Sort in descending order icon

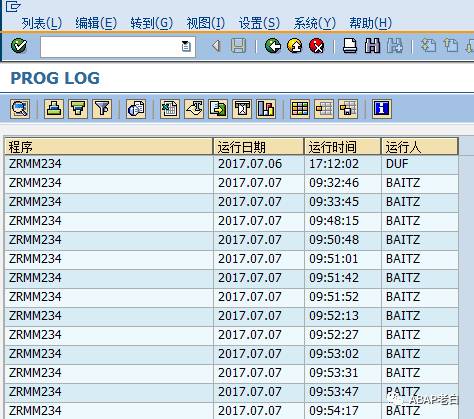78,109
